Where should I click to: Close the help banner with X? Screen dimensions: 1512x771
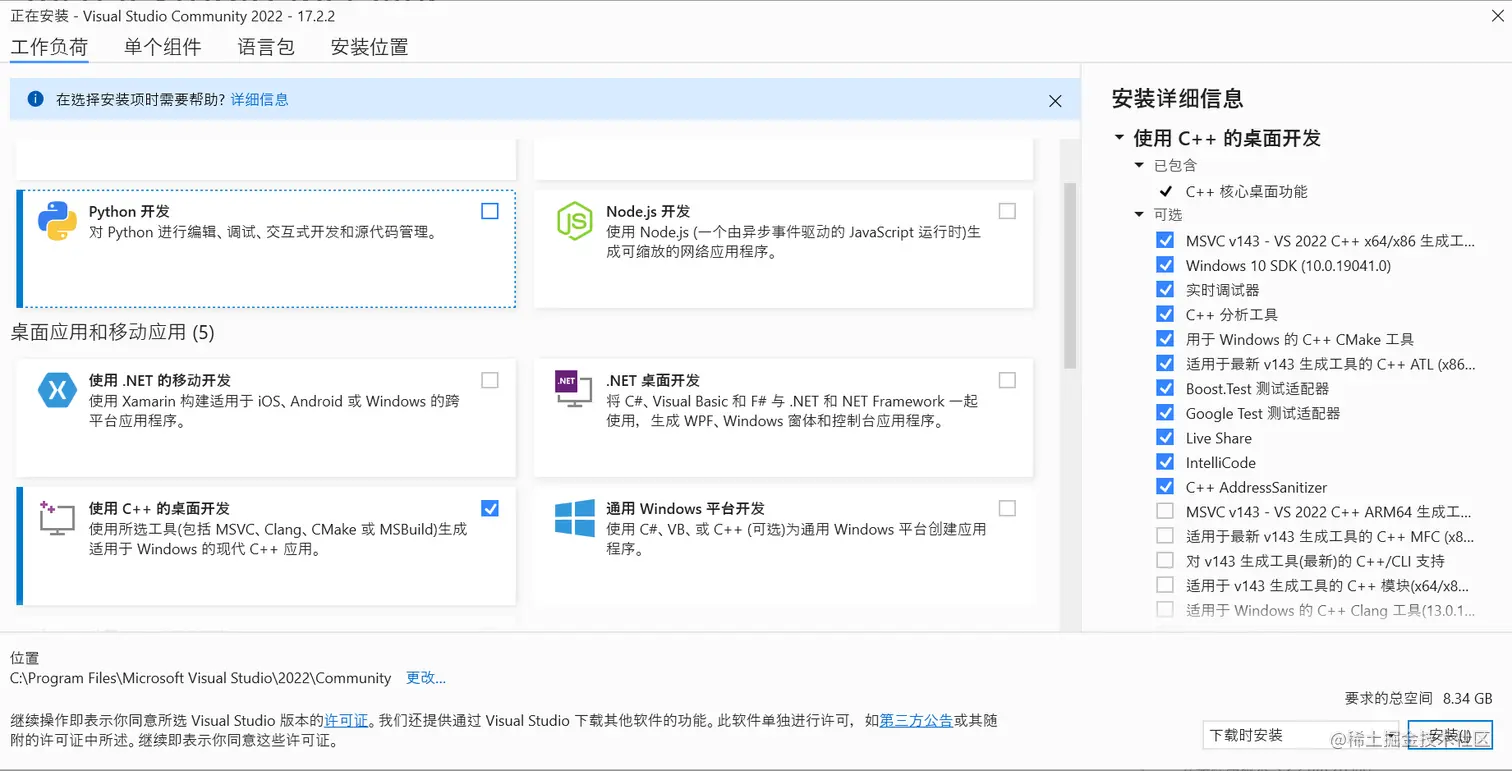point(1055,100)
